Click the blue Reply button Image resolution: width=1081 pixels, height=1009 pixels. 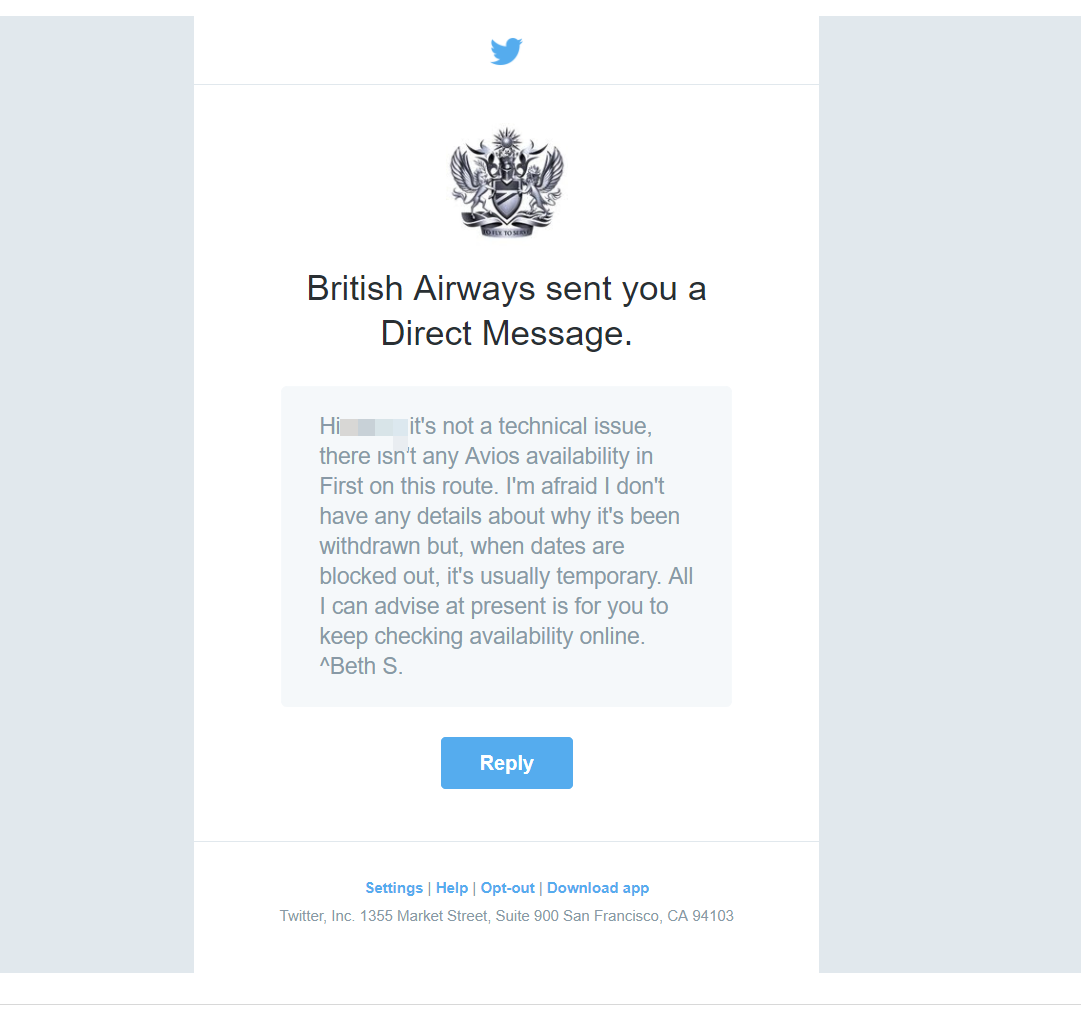click(x=507, y=763)
